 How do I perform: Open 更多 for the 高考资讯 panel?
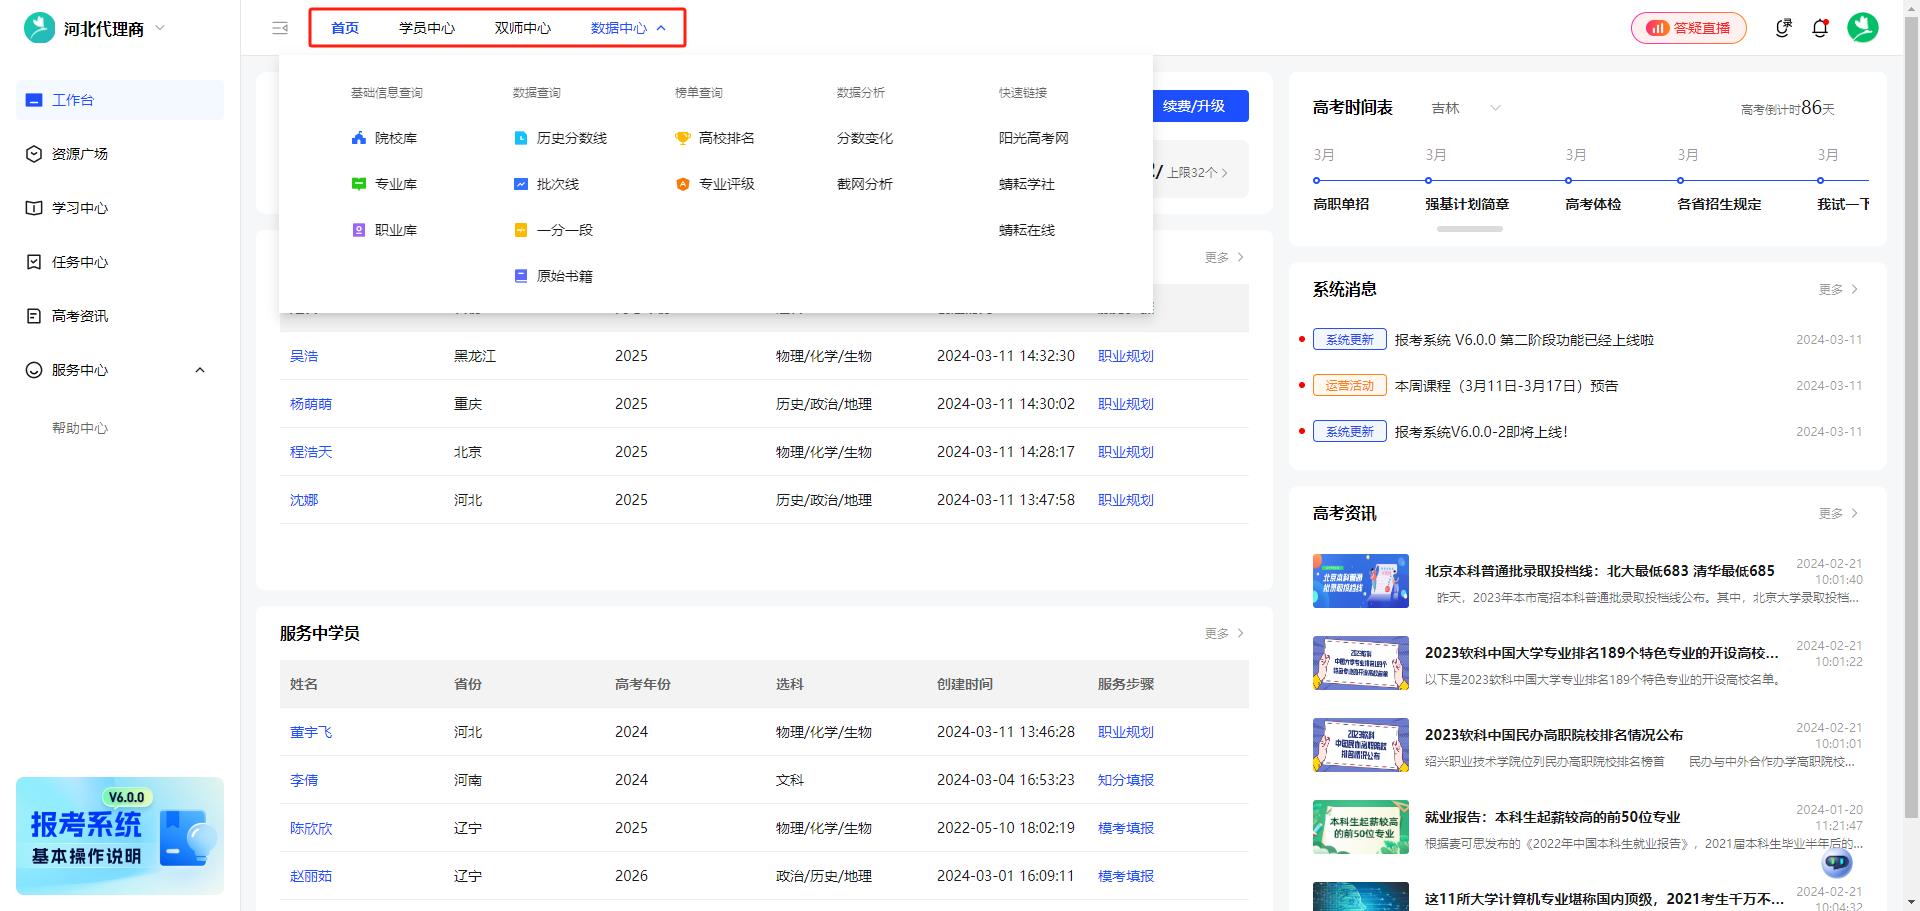[1838, 513]
